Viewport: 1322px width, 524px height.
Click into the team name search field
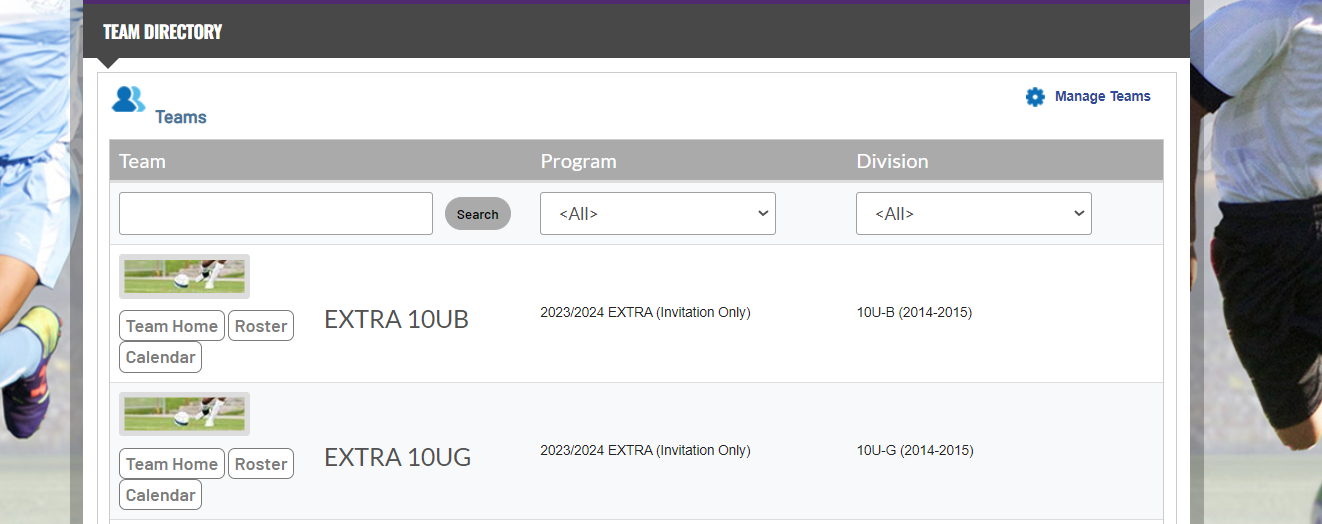[275, 214]
